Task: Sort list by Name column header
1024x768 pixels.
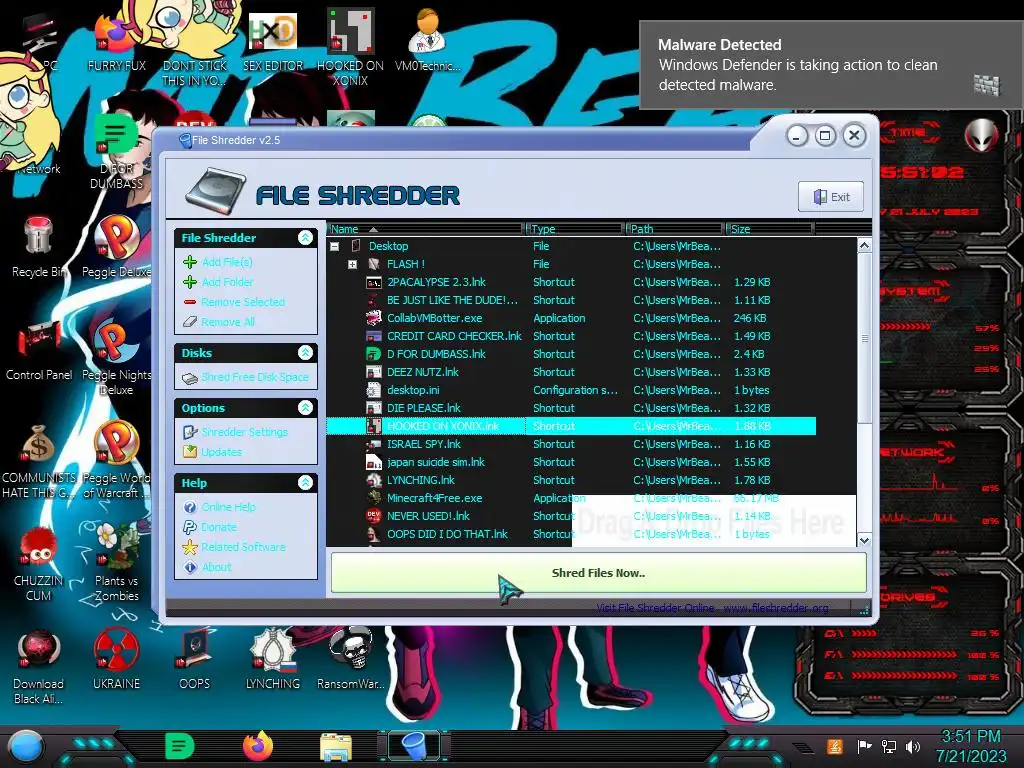Action: click(x=425, y=229)
